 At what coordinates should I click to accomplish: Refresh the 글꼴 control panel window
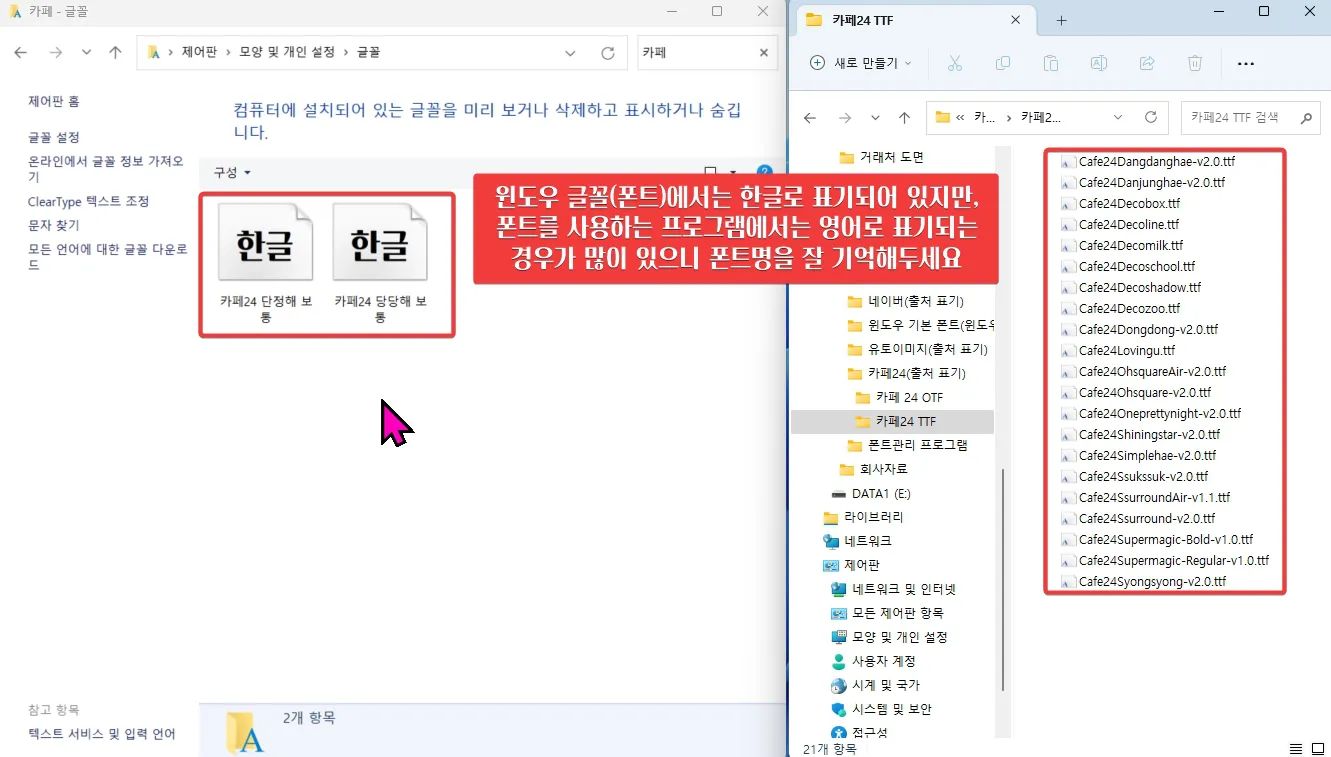pyautogui.click(x=608, y=53)
